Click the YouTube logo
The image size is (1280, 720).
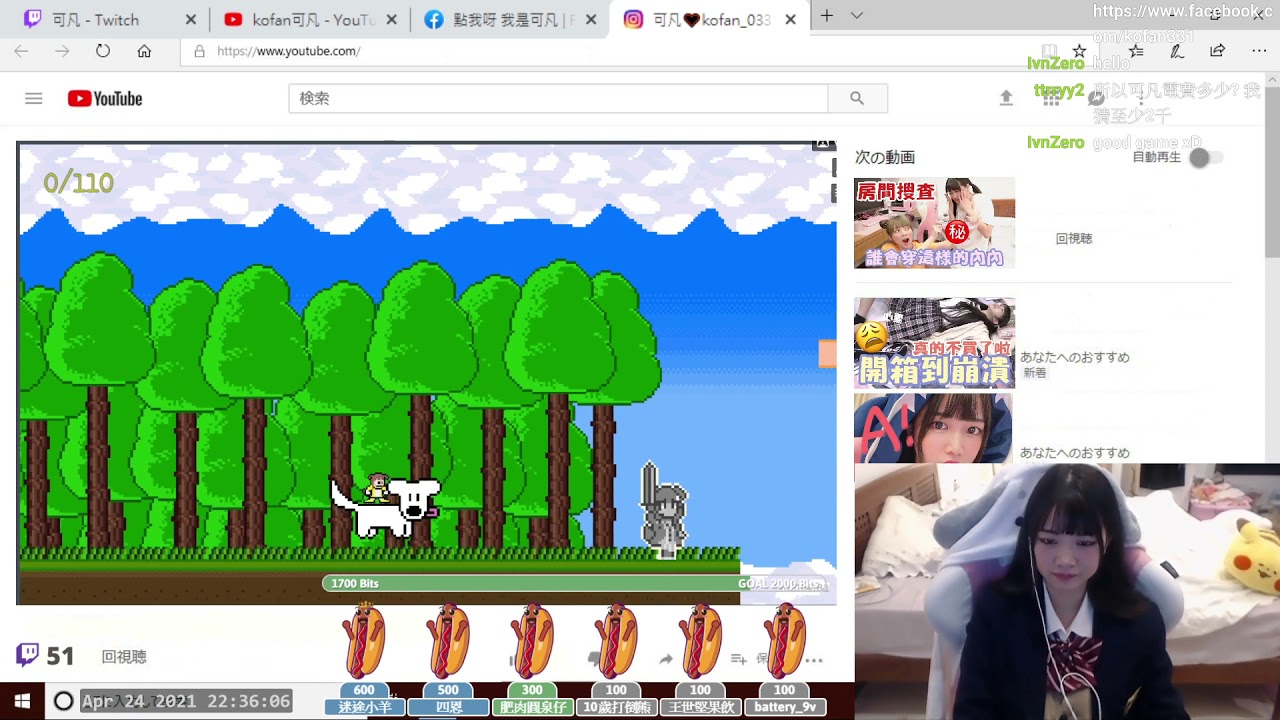[x=105, y=98]
